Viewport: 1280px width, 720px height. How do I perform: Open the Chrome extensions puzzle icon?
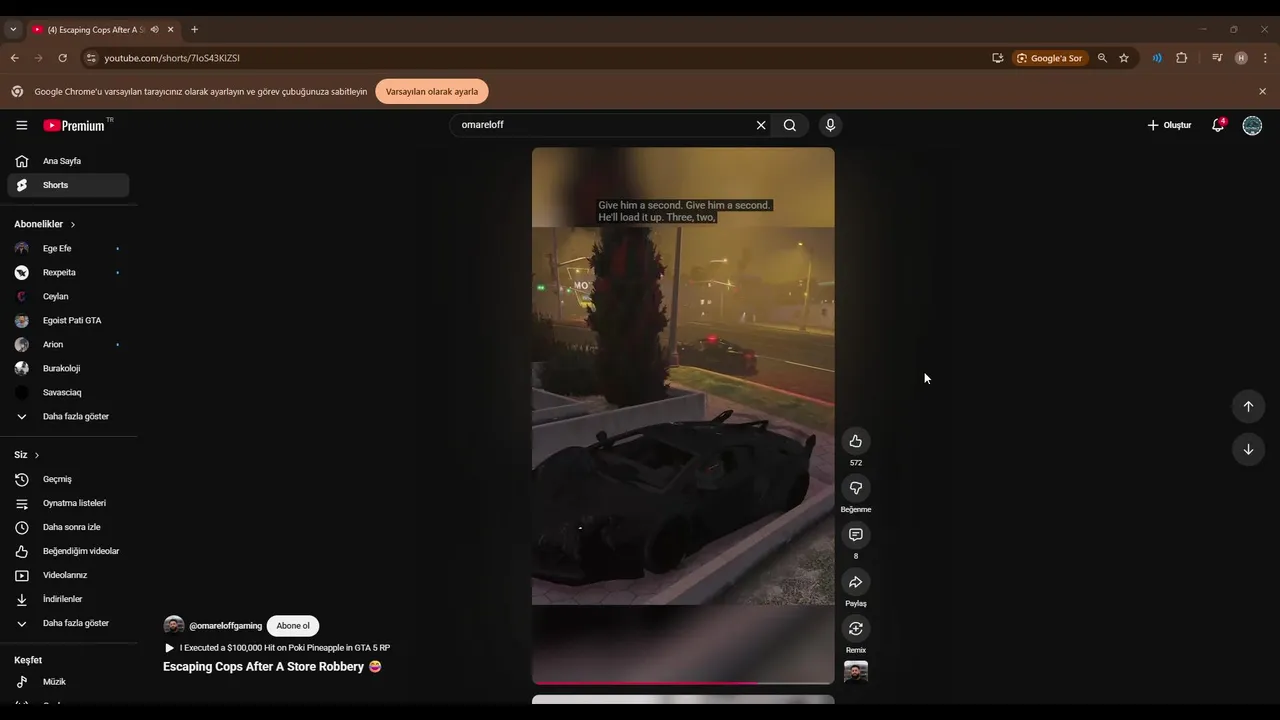pos(1182,58)
